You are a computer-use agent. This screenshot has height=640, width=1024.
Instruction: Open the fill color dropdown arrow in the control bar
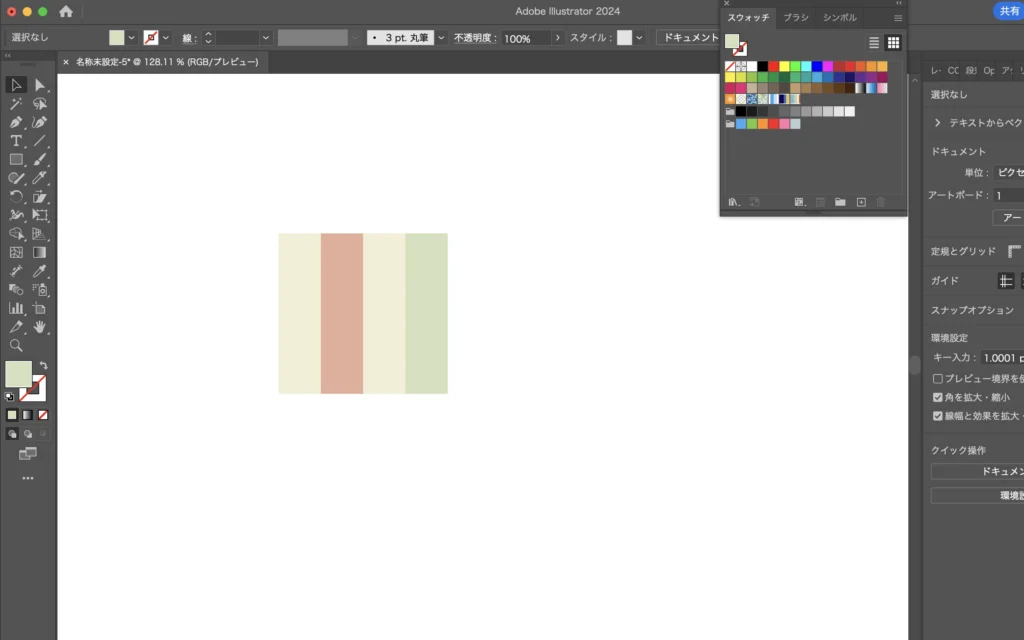point(132,38)
